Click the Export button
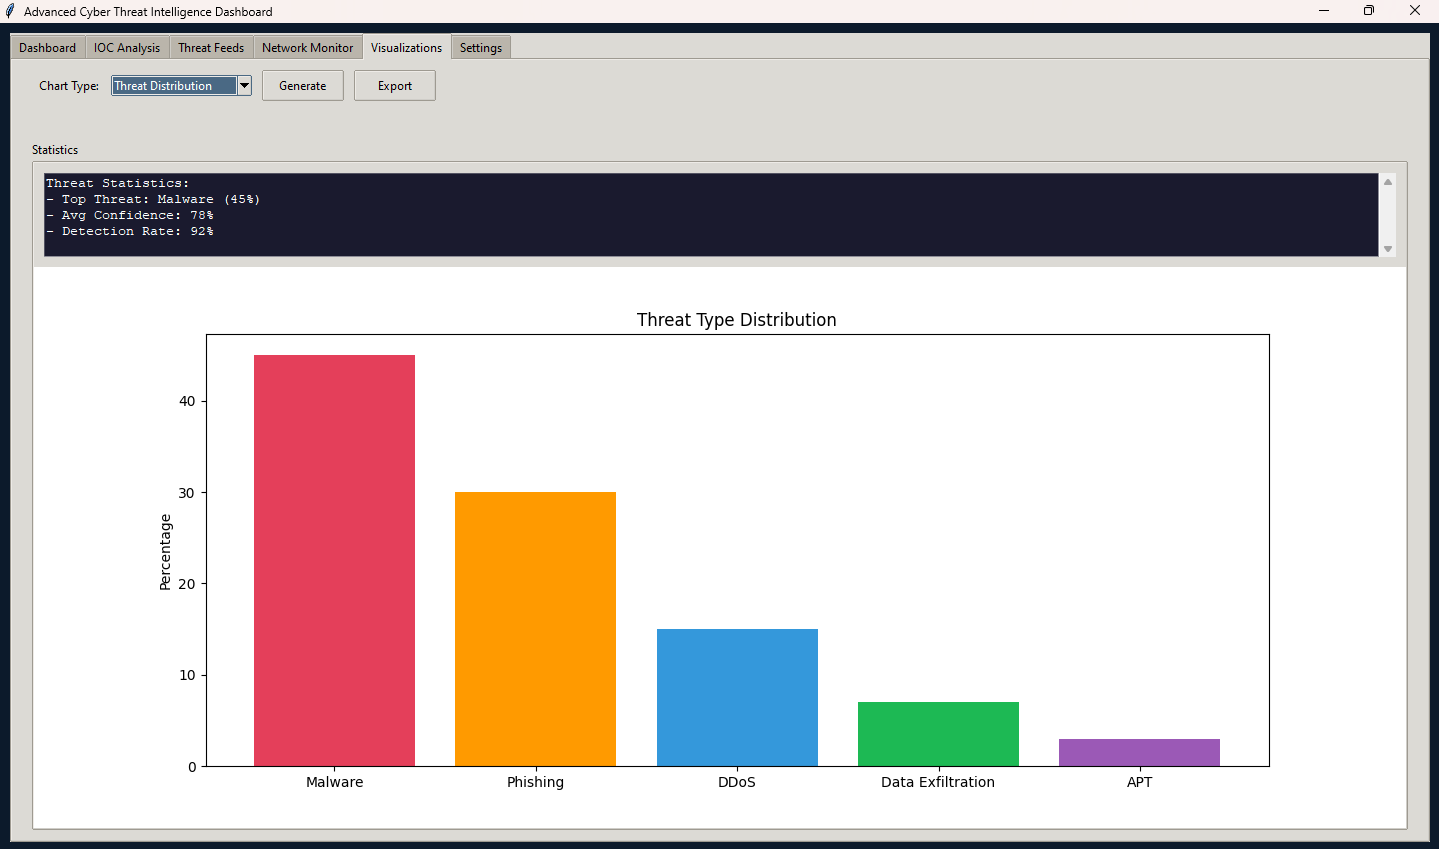The width and height of the screenshot is (1439, 849). [x=395, y=86]
